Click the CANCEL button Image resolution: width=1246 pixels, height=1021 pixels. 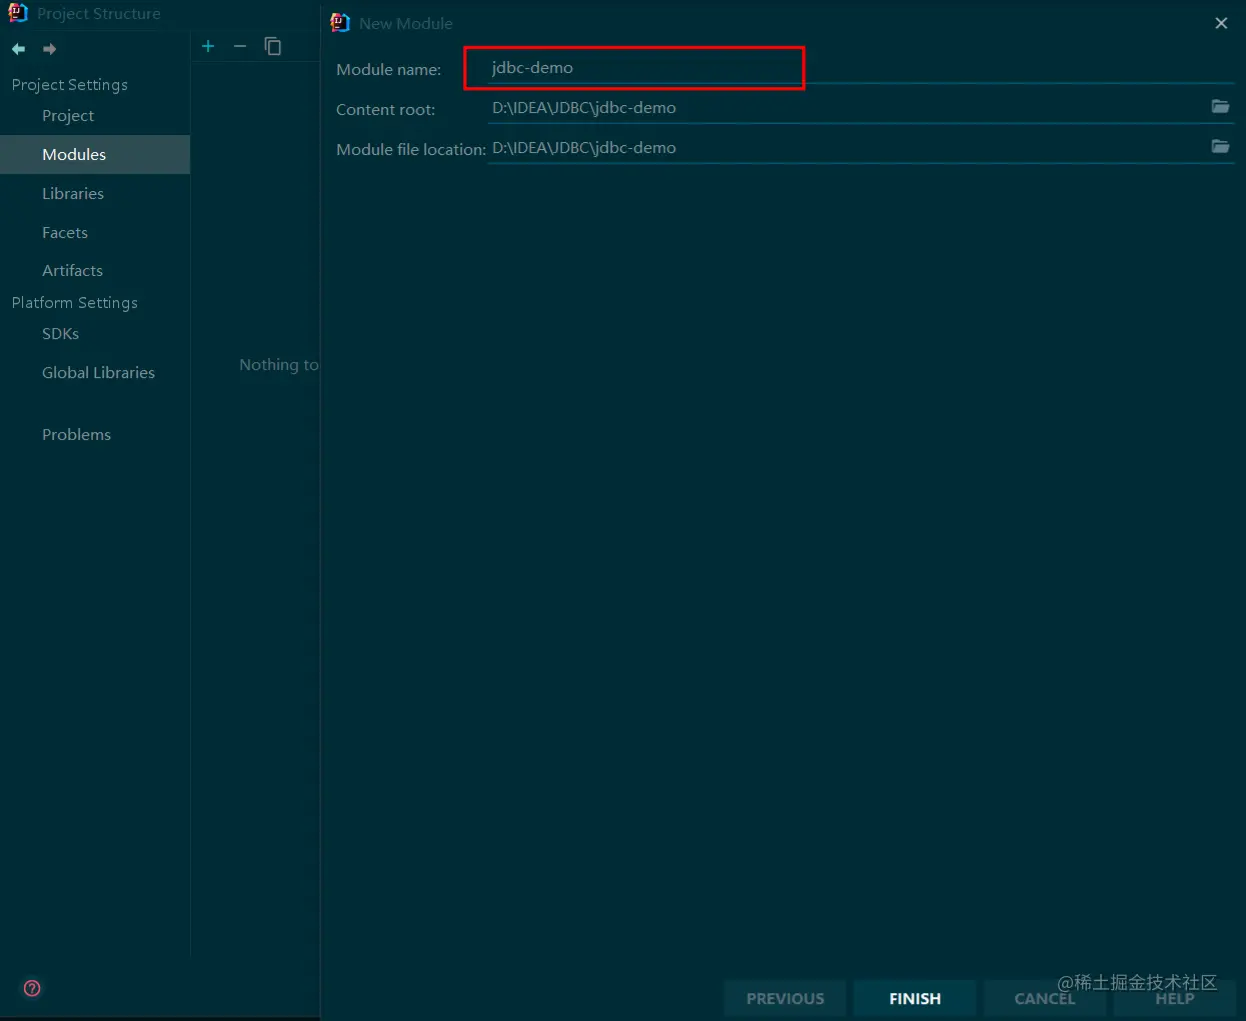click(x=1044, y=998)
